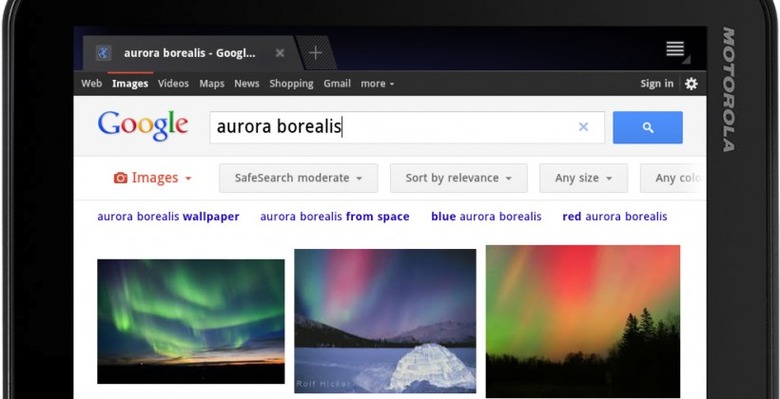Expand the more menu in top bar
780x399 pixels.
377,84
